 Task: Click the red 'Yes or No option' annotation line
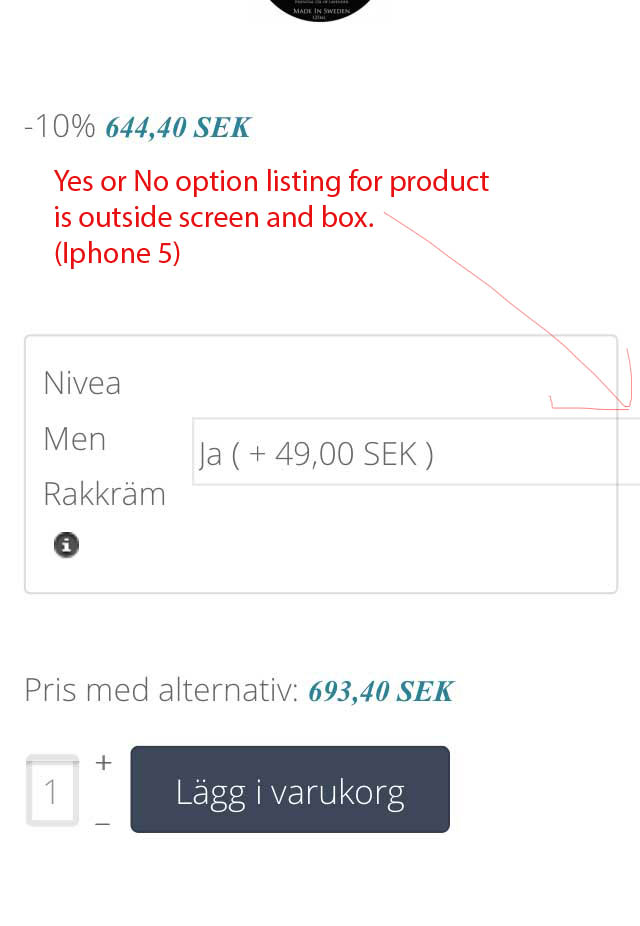271,182
